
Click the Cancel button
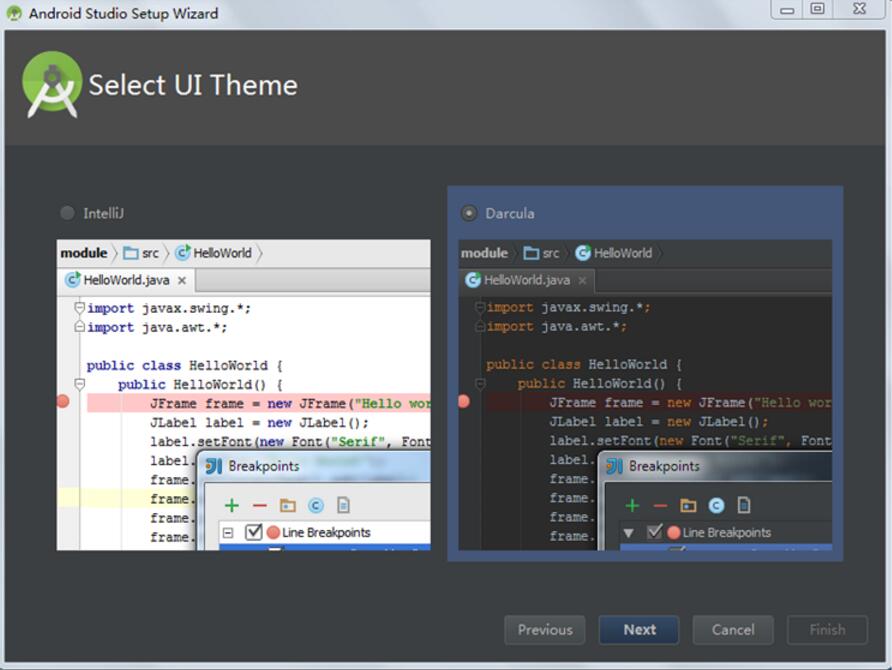point(733,630)
